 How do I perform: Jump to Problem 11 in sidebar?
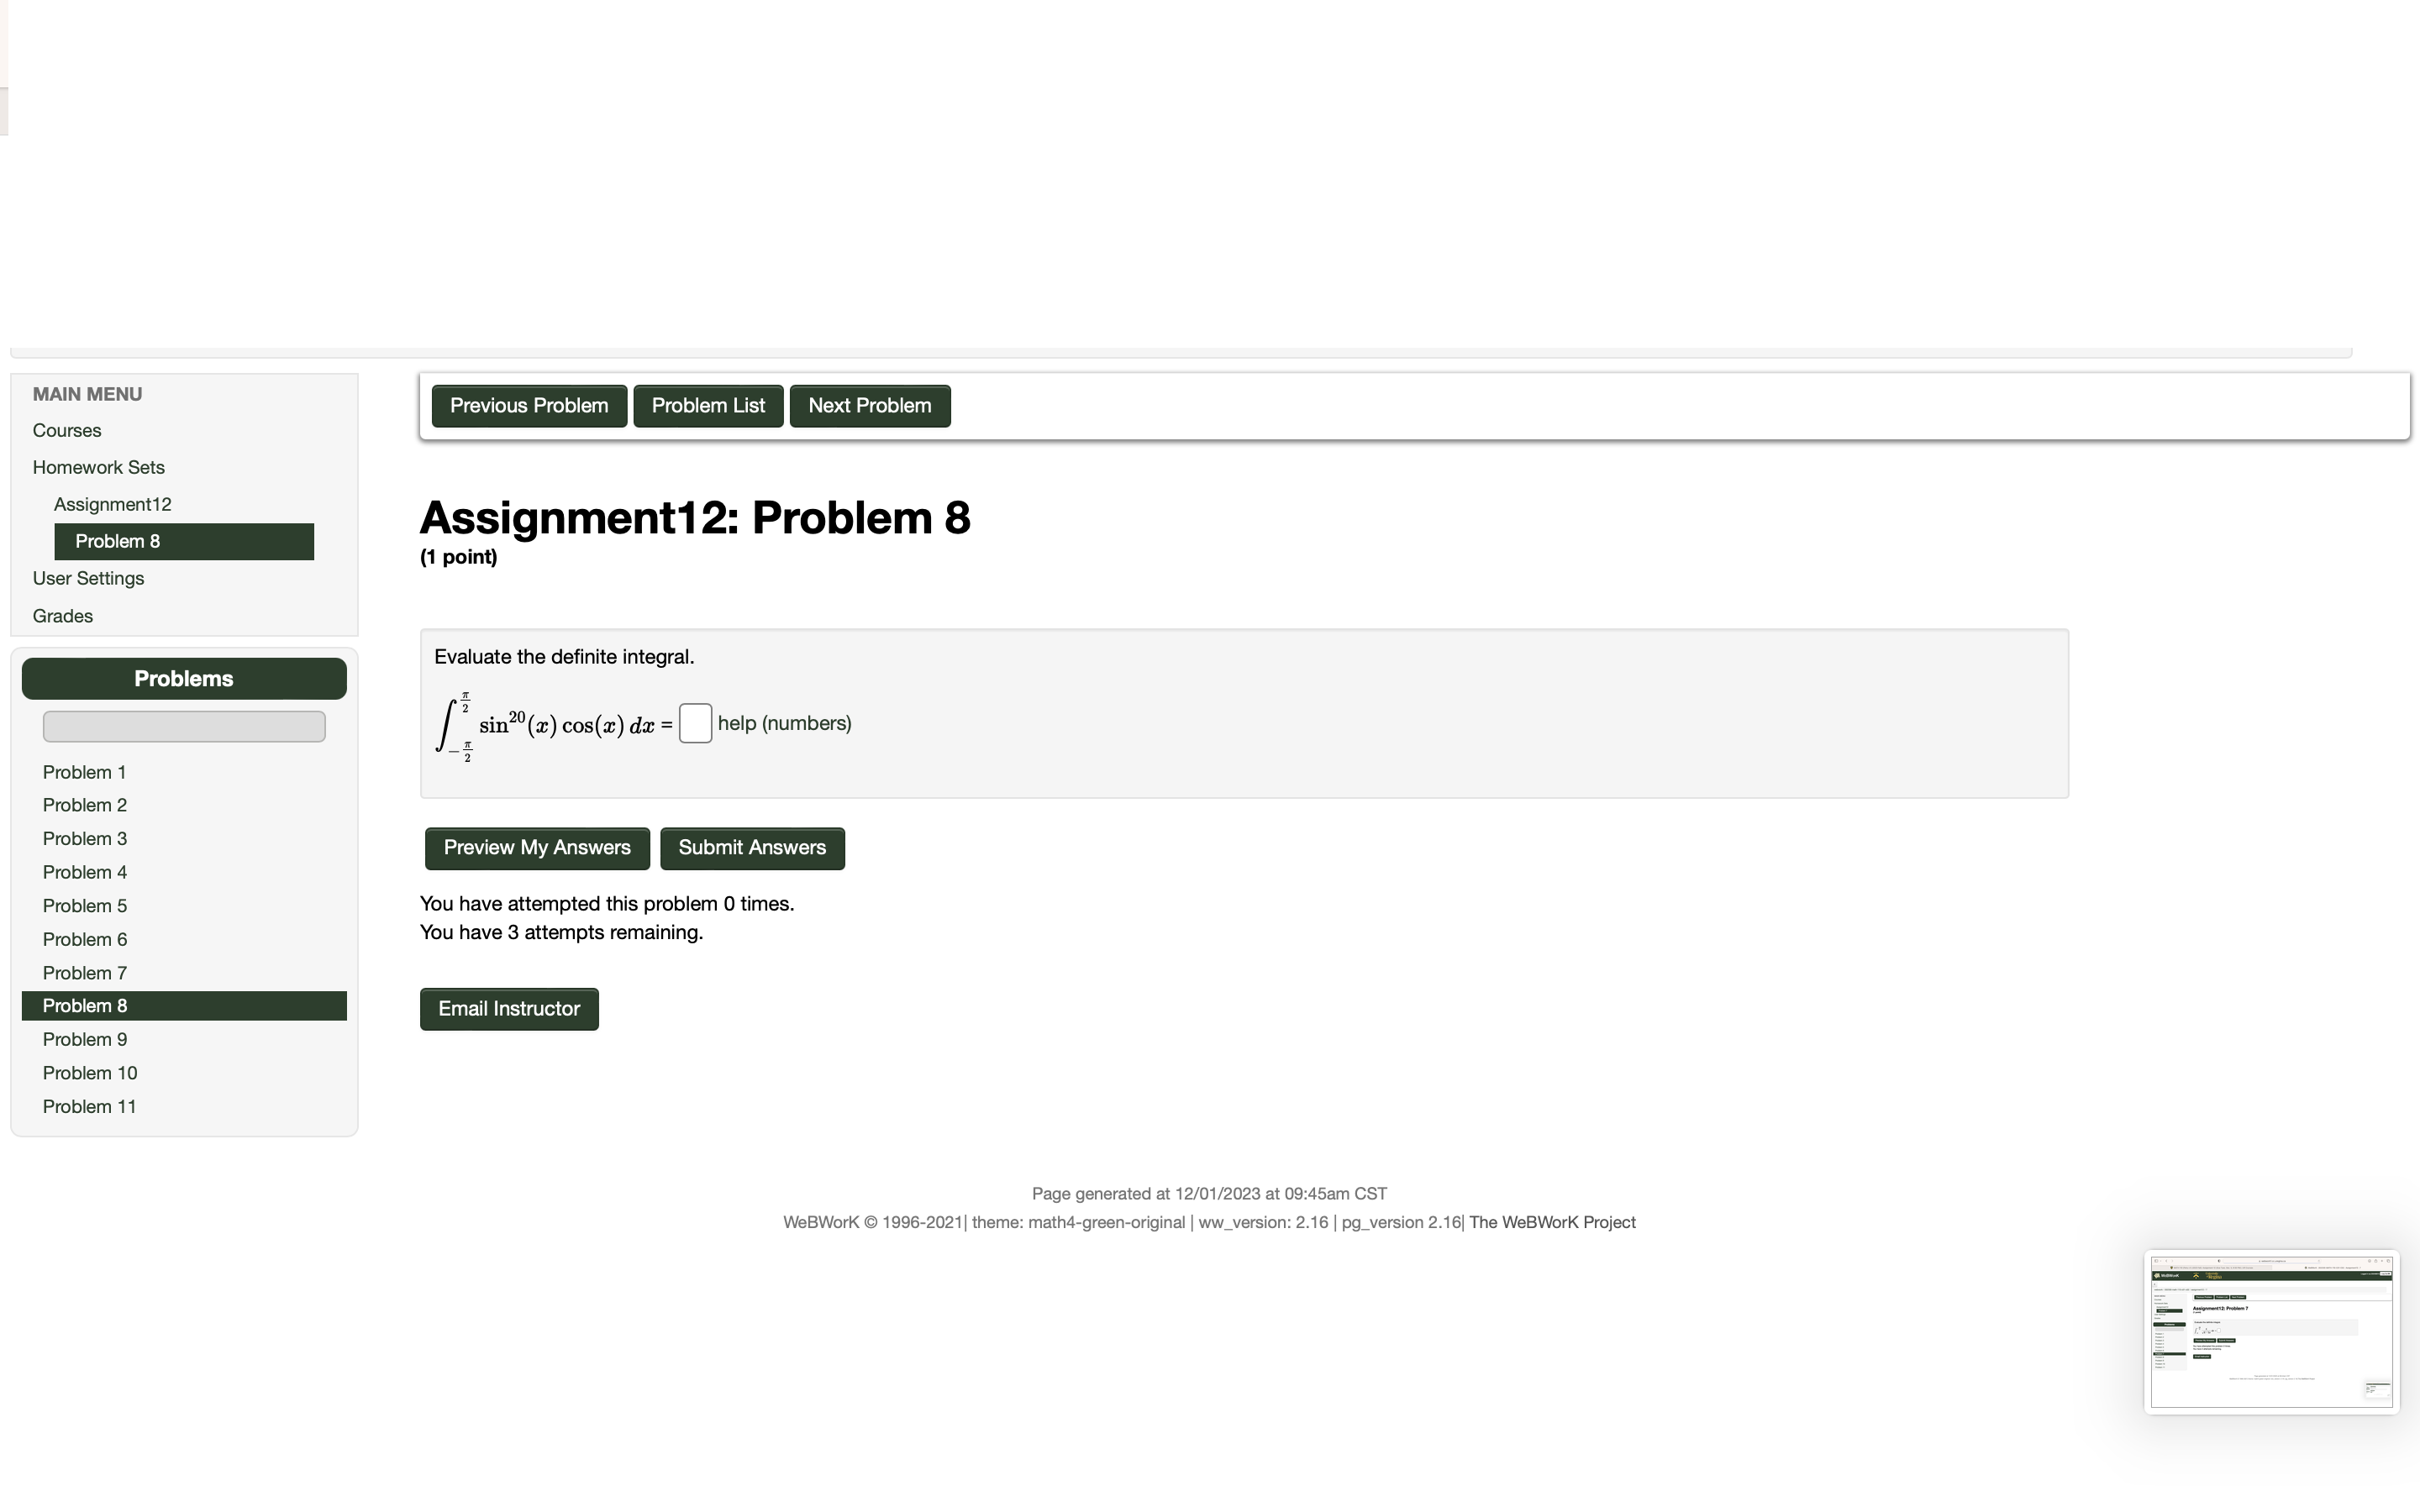click(x=89, y=1107)
